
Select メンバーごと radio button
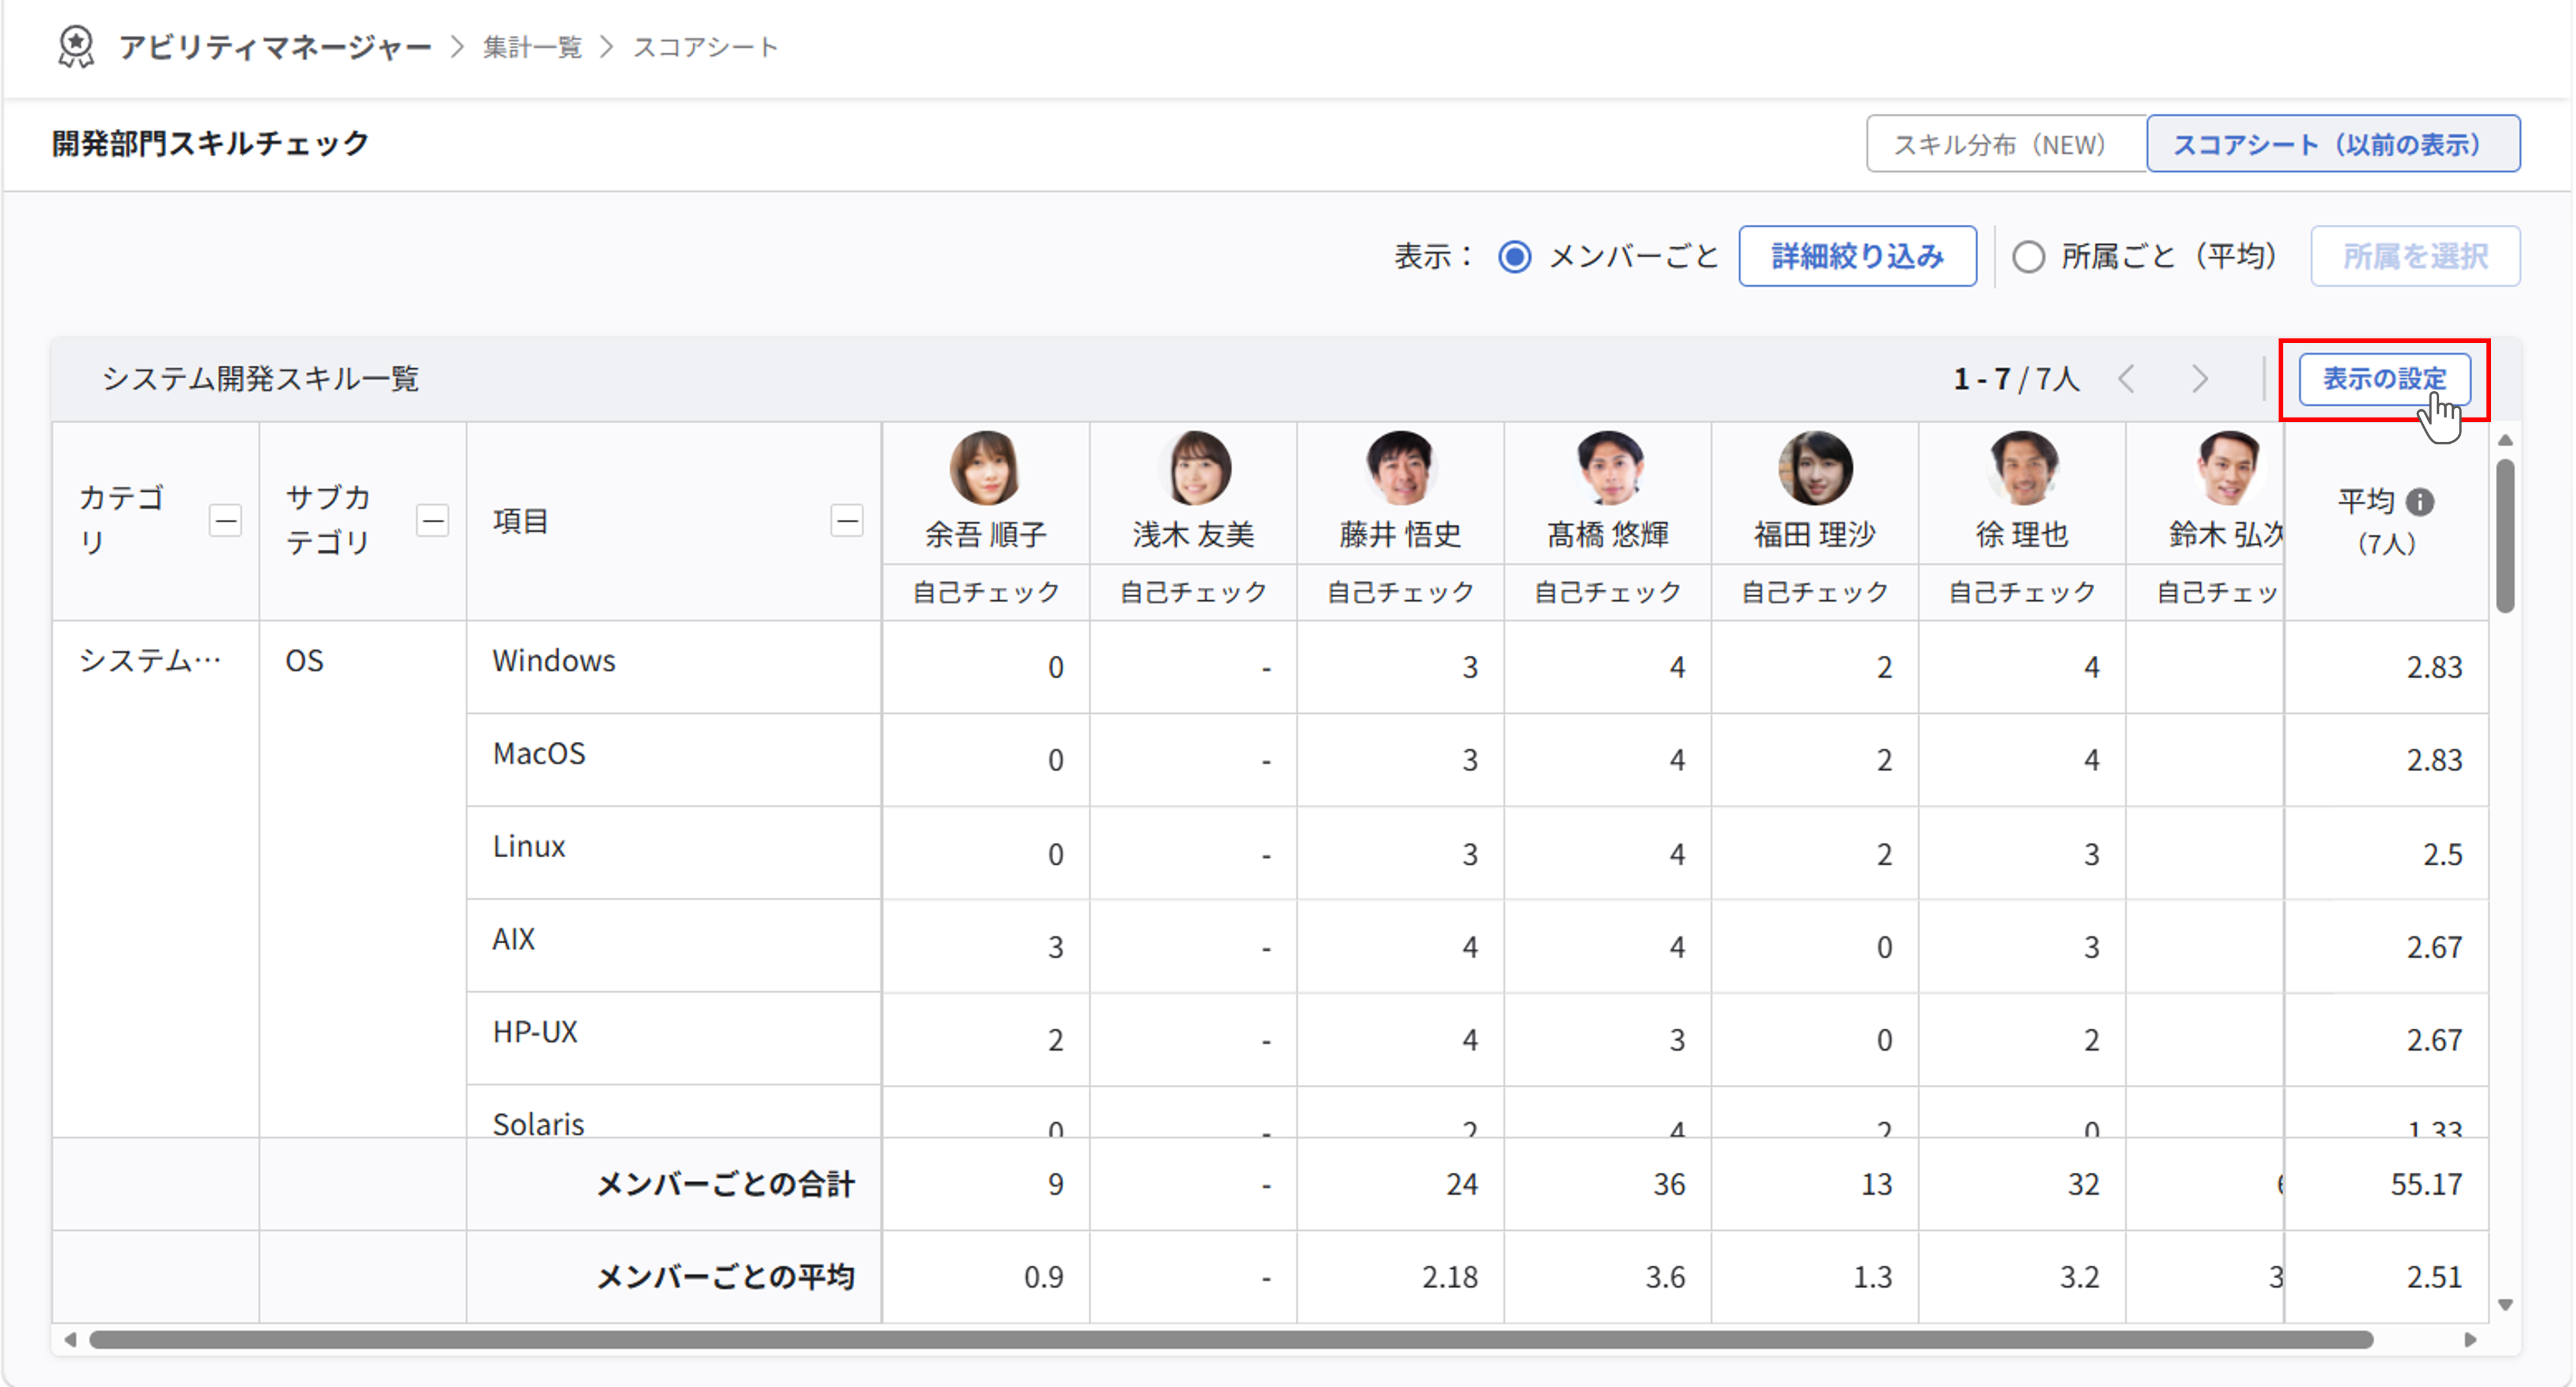1515,257
